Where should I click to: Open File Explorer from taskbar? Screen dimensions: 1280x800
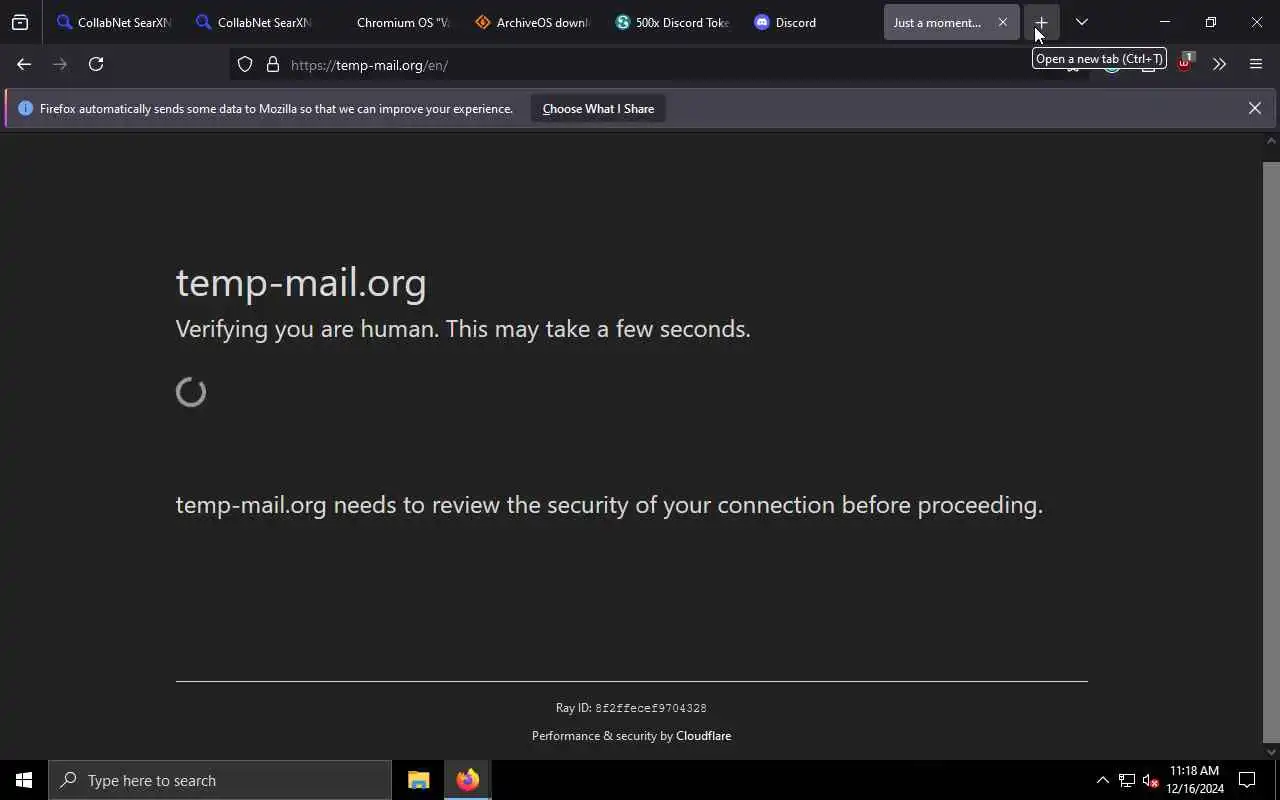pyautogui.click(x=418, y=780)
